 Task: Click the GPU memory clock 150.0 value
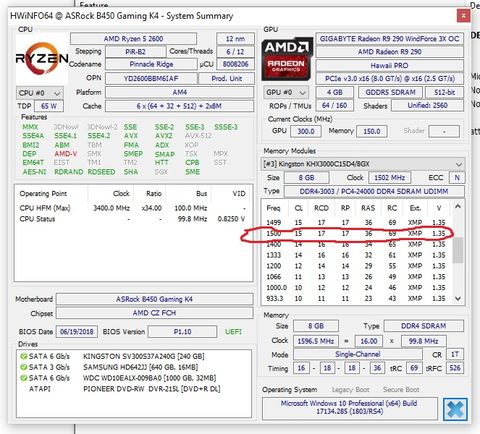tap(372, 131)
